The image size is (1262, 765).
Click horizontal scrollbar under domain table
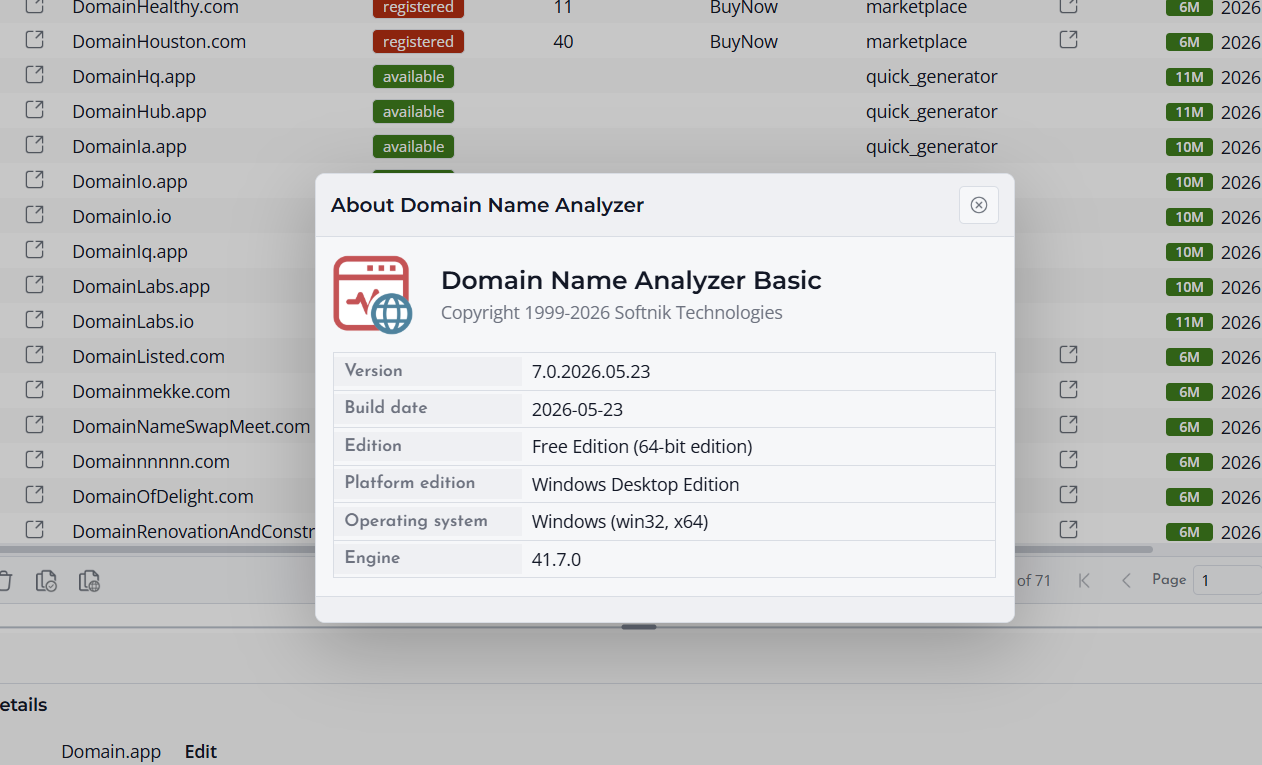click(576, 549)
